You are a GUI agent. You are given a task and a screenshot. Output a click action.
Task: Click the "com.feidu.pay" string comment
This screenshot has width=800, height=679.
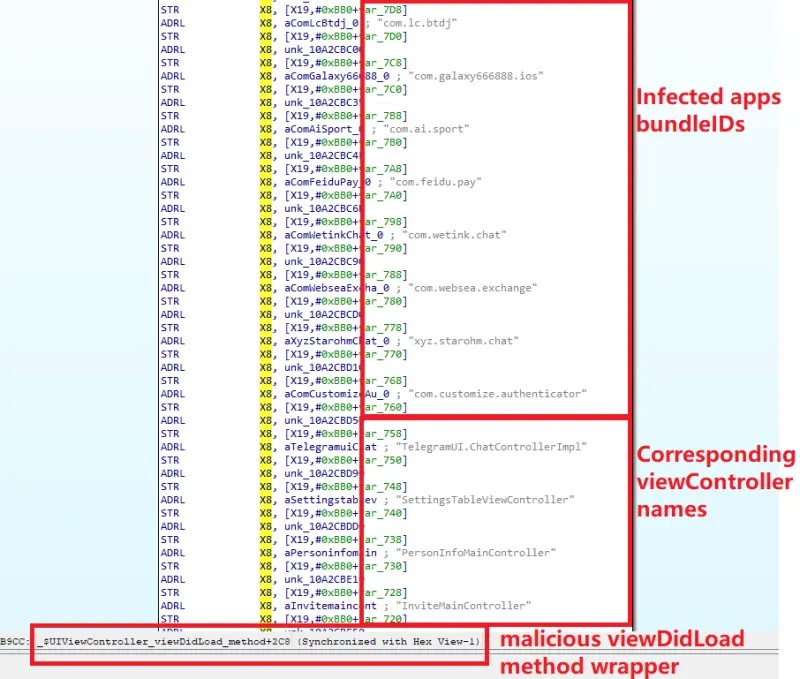[435, 182]
